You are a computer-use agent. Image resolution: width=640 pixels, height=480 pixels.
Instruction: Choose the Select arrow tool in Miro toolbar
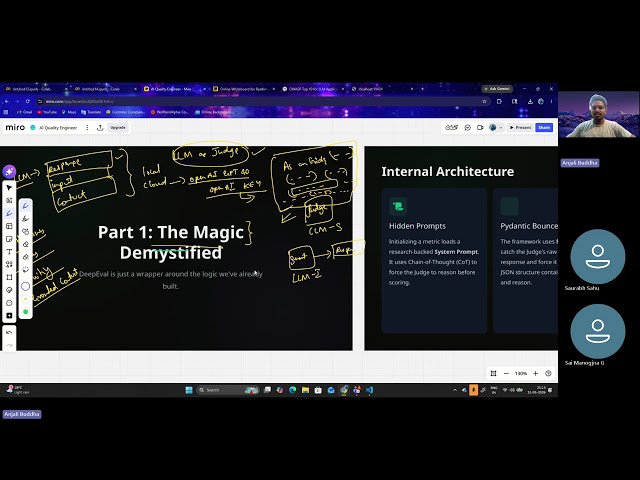click(x=9, y=188)
